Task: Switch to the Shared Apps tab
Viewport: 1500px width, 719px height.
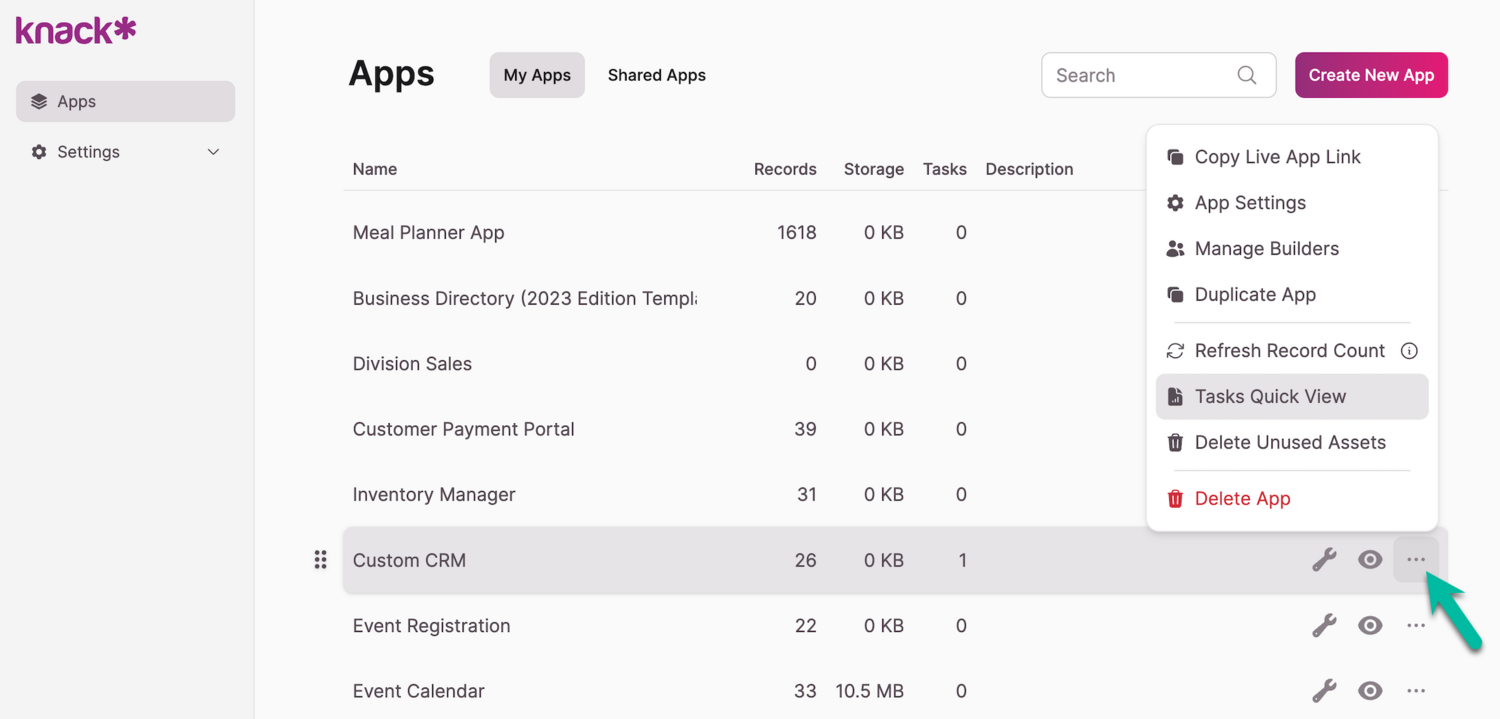Action: [656, 75]
